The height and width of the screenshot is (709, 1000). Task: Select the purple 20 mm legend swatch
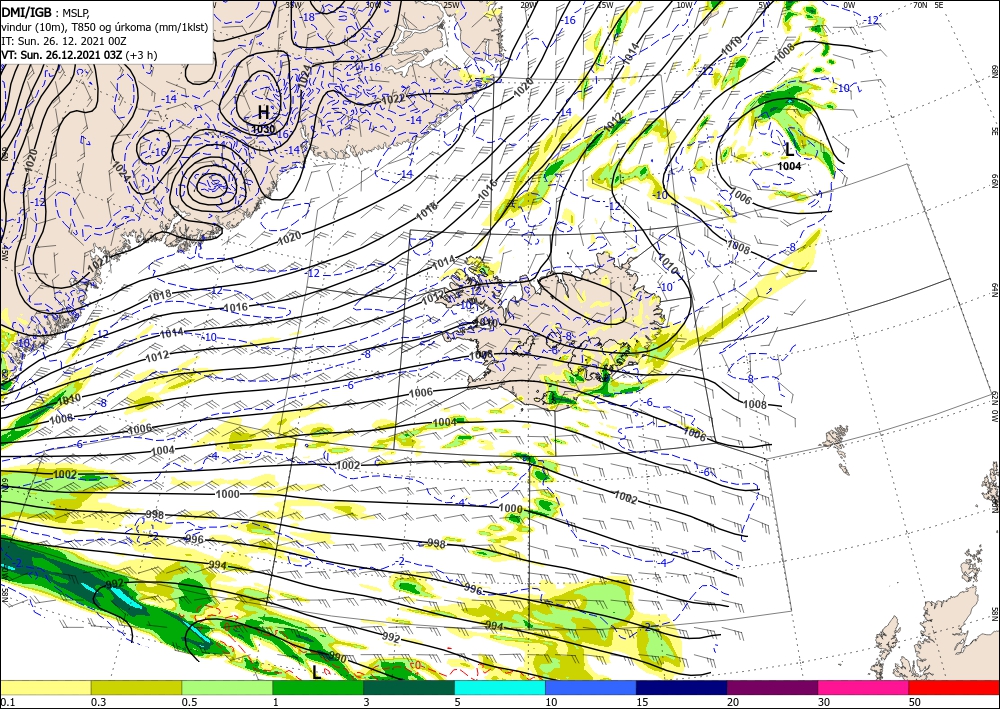click(772, 687)
